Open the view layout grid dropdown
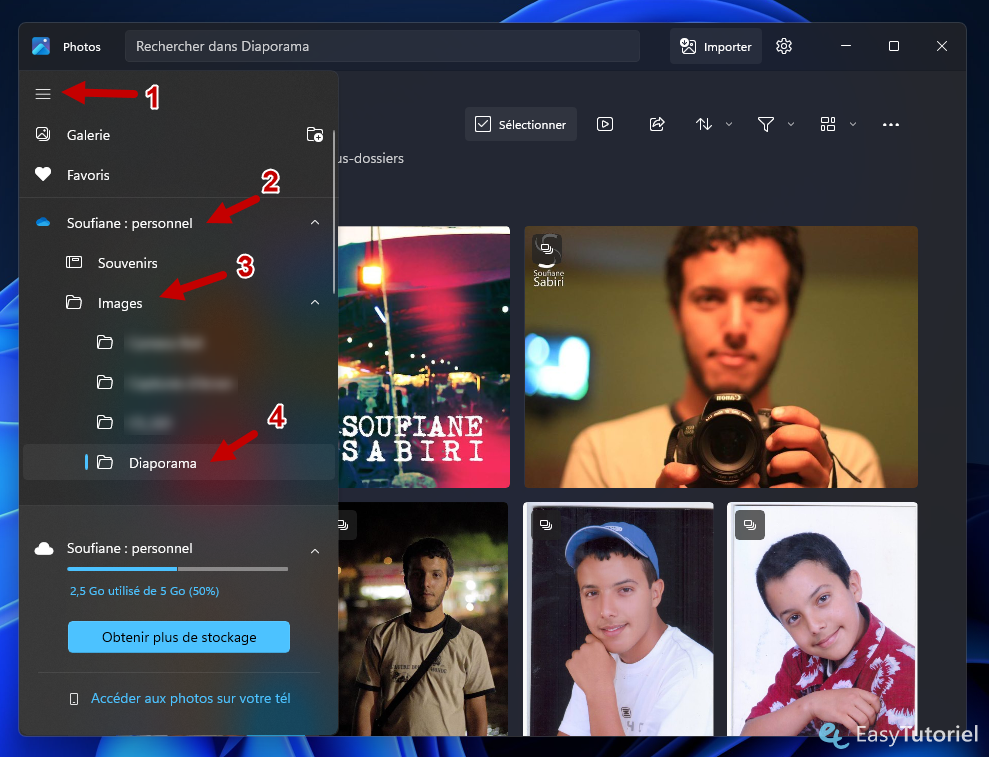Screen dimensions: 989x757 coord(837,124)
